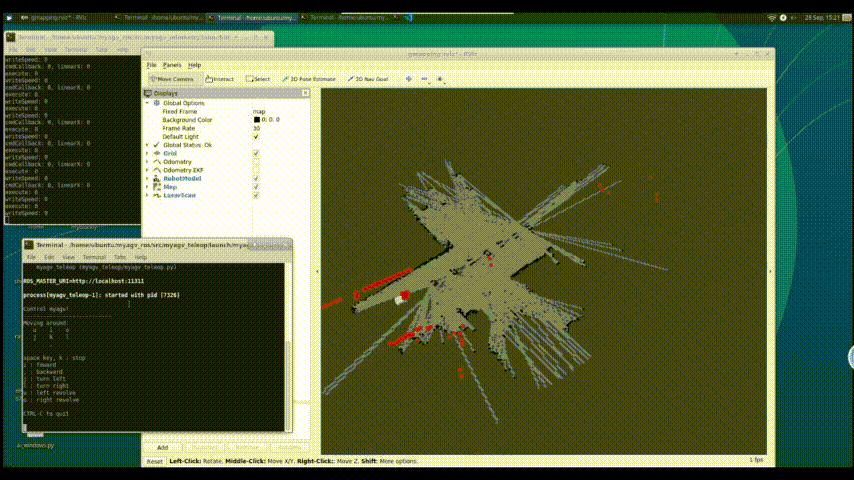Choose the Select tool in RViz

click(x=258, y=78)
